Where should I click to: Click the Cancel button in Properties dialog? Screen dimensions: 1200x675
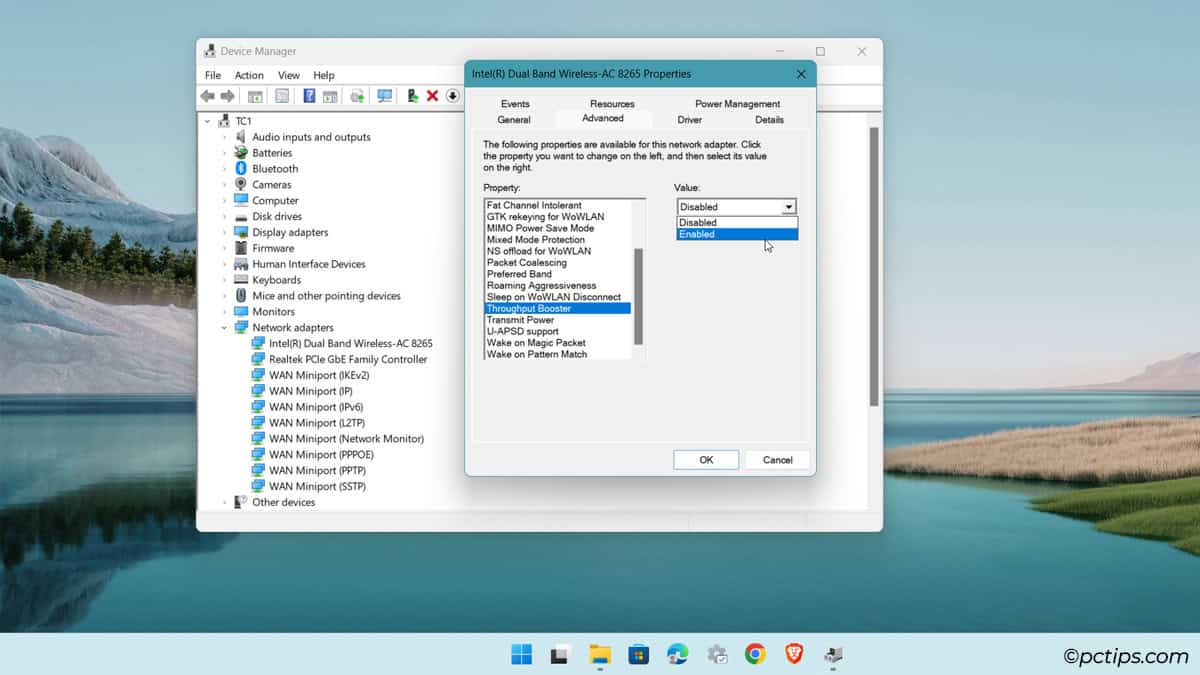(x=778, y=460)
